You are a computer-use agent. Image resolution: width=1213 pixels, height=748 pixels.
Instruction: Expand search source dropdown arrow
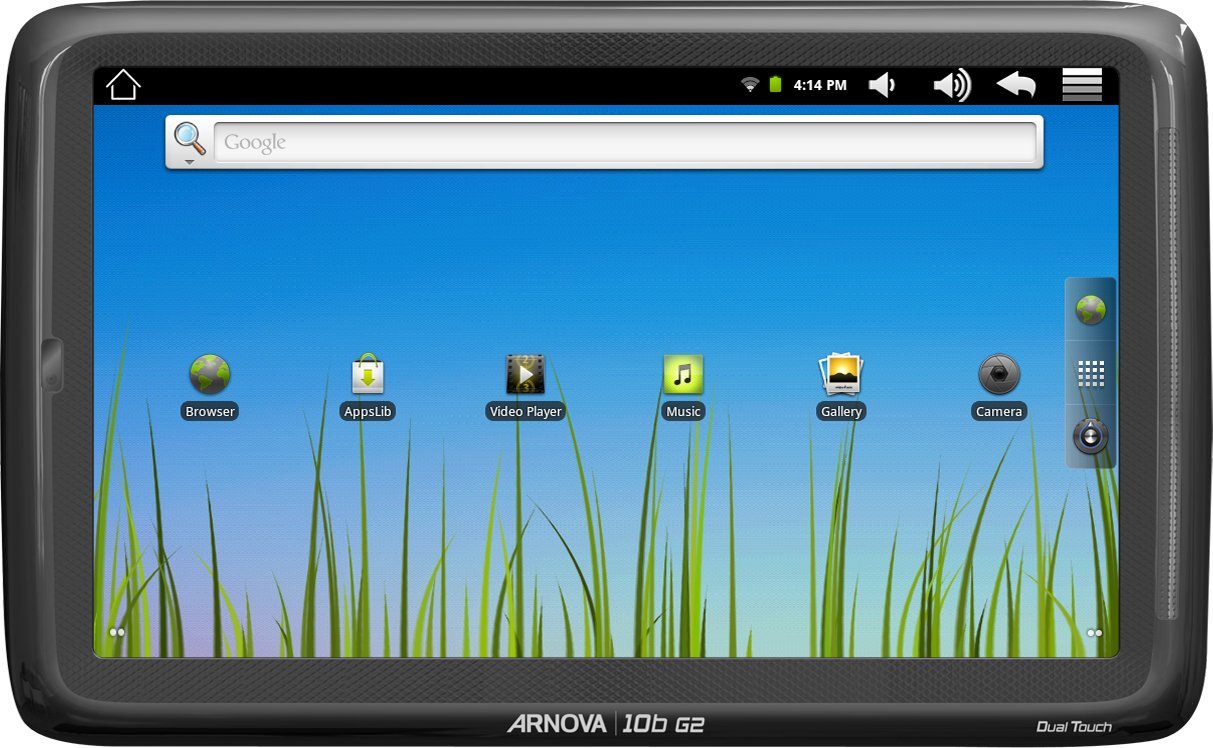point(189,161)
